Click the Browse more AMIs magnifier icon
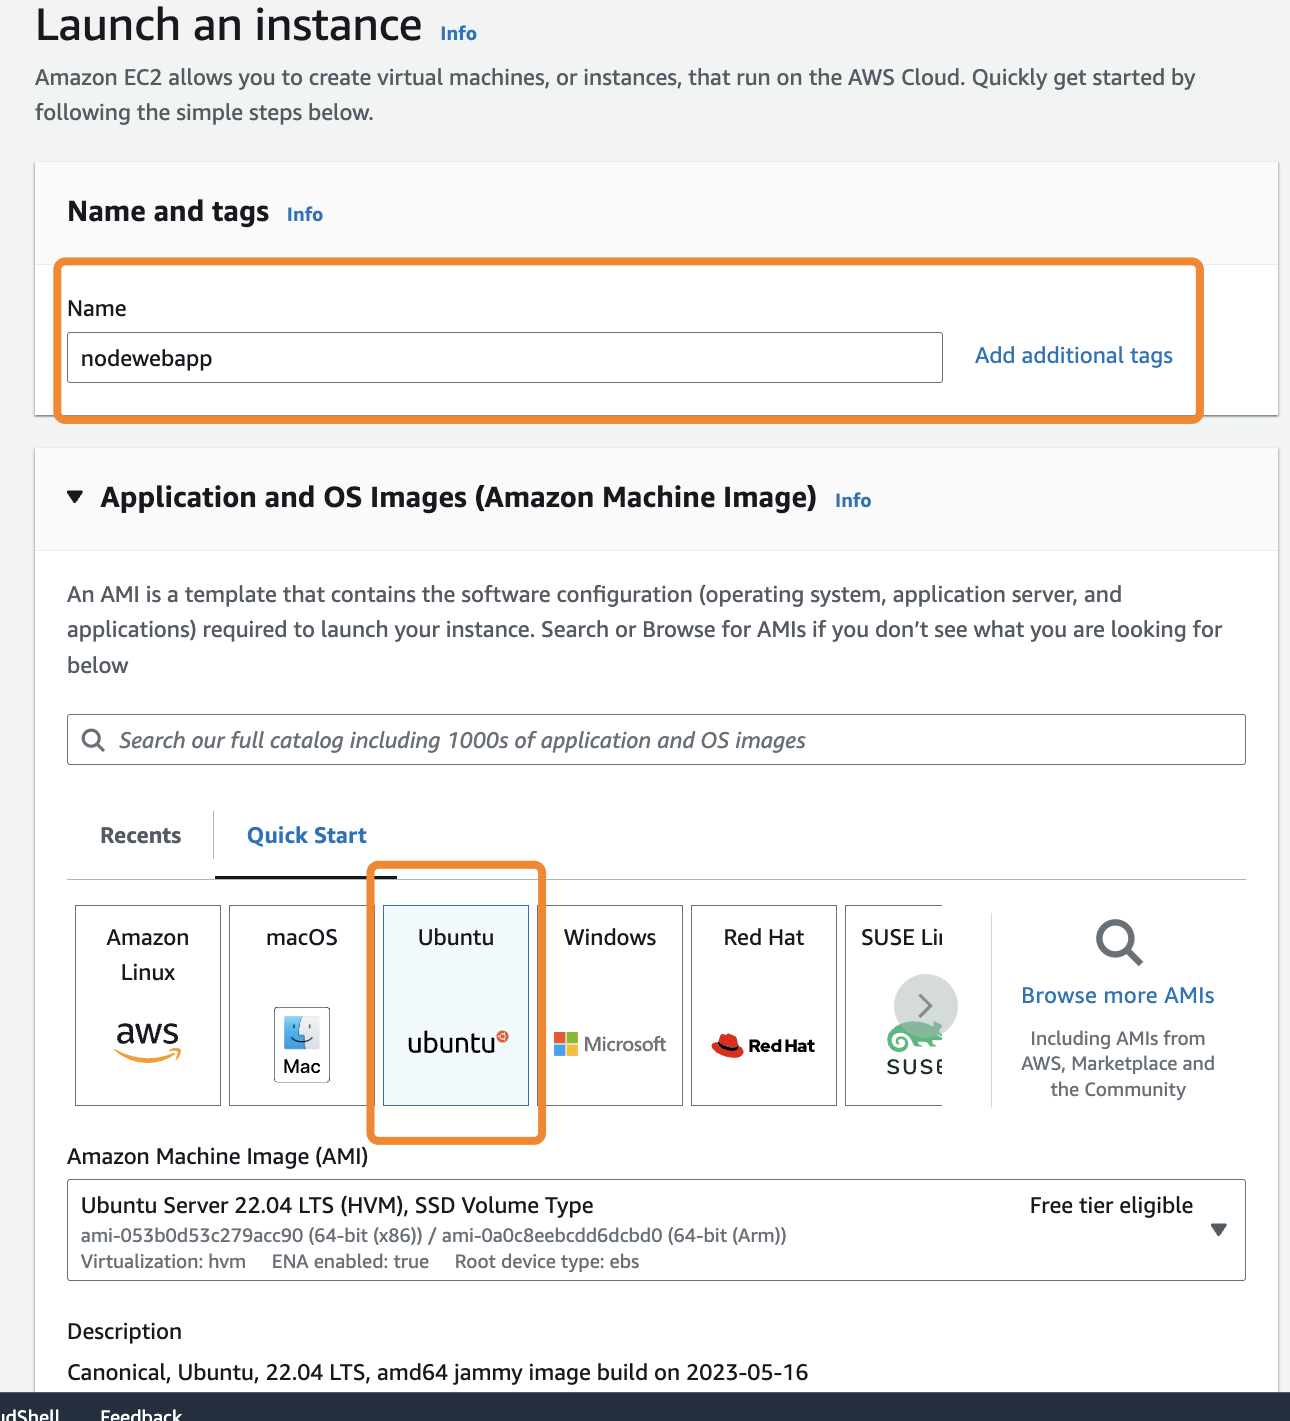 point(1118,943)
